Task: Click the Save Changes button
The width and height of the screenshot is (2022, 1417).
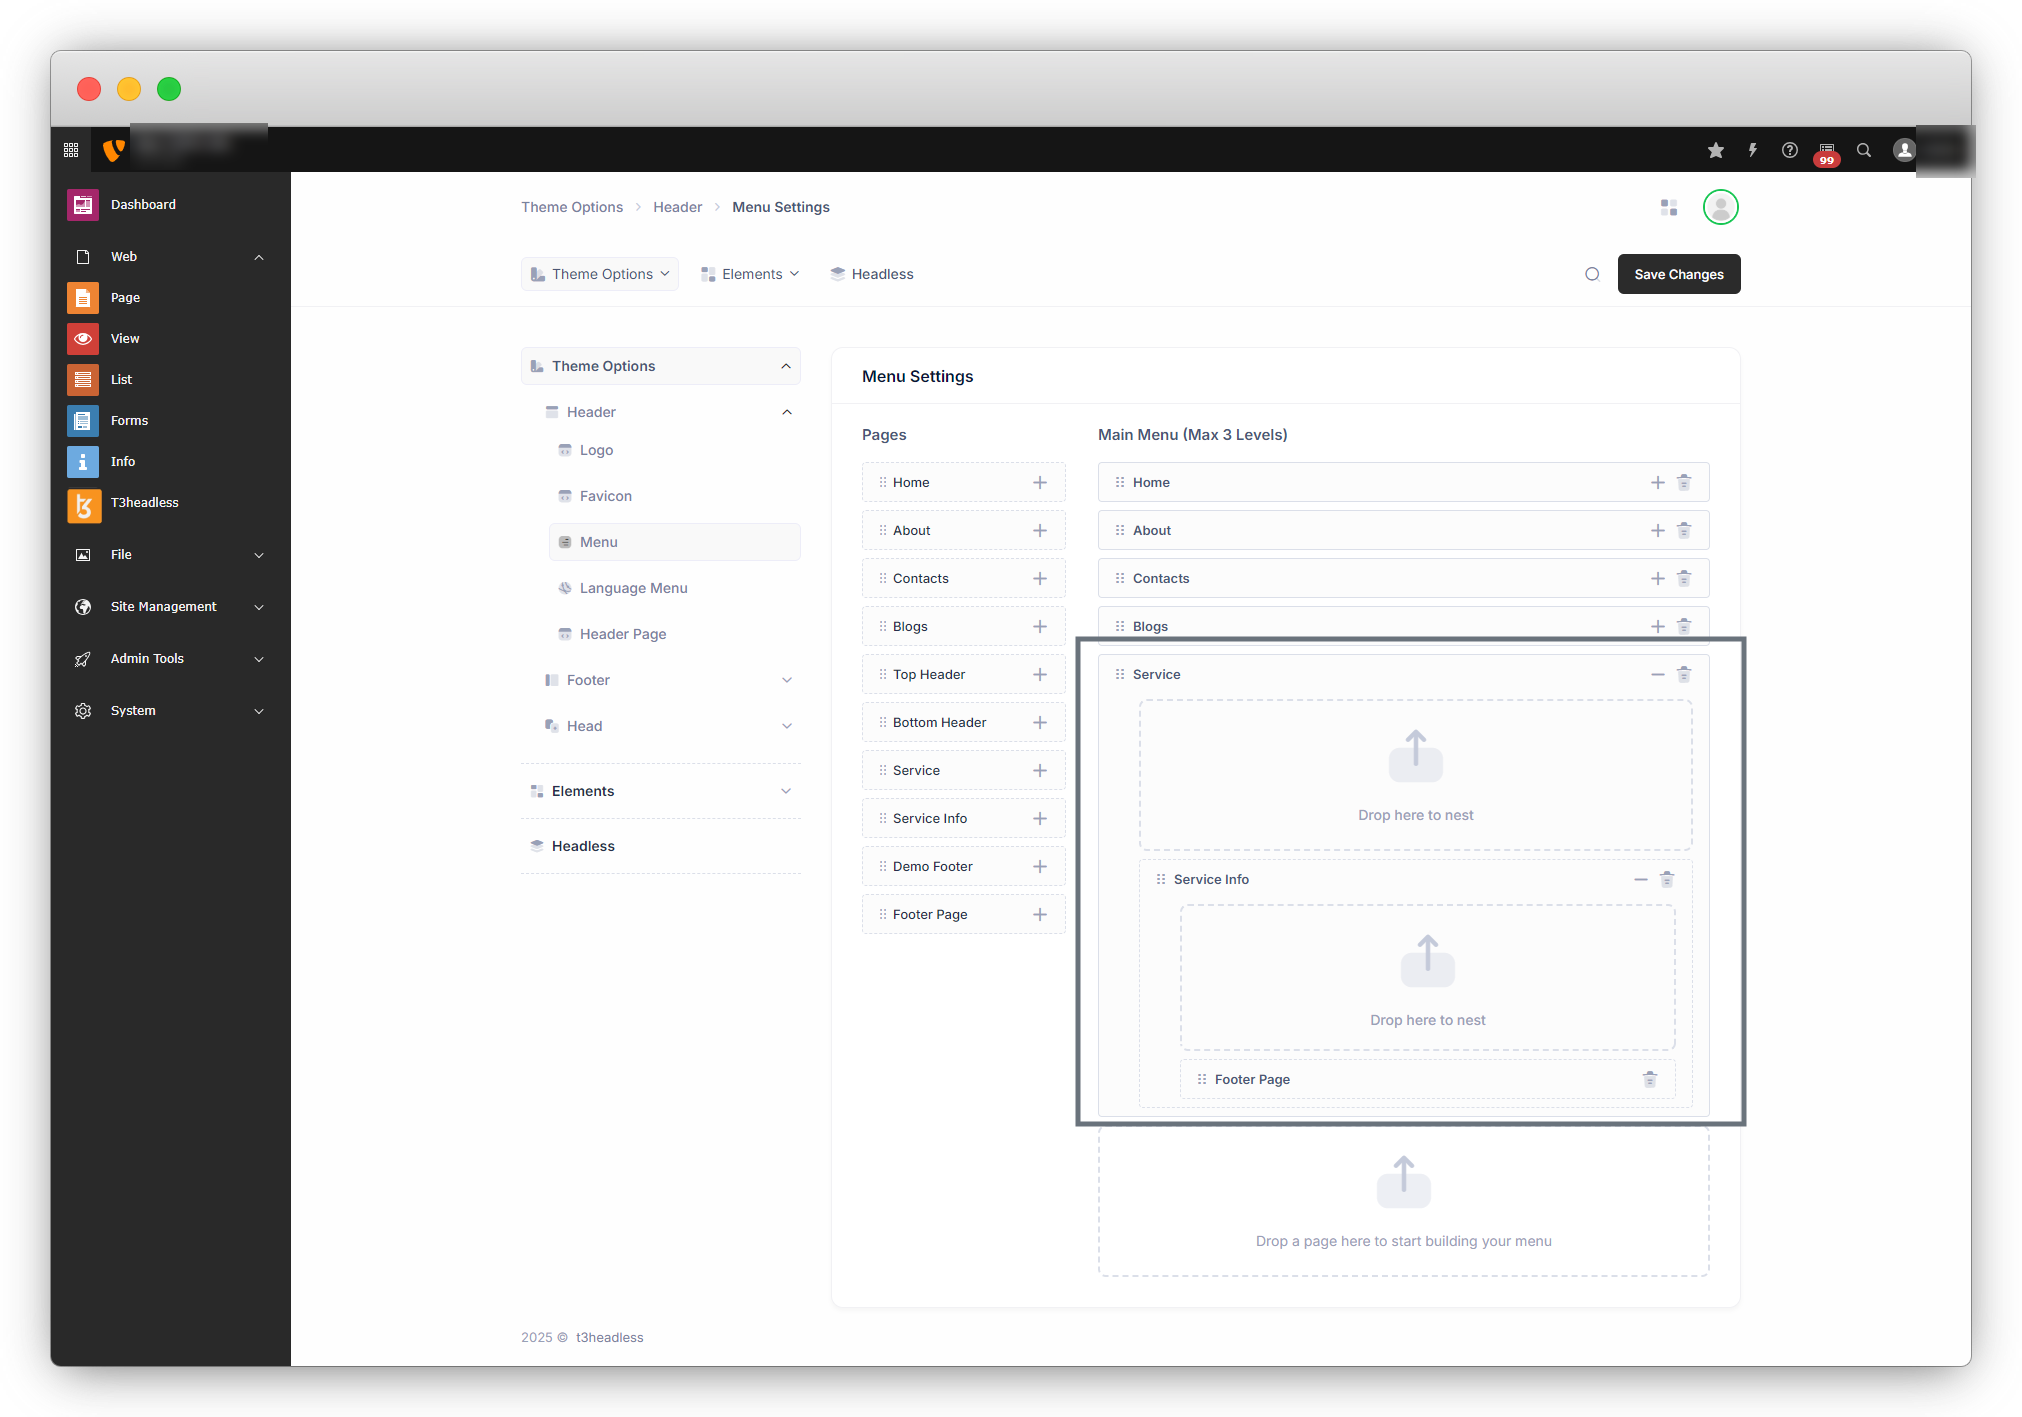Action: point(1678,274)
